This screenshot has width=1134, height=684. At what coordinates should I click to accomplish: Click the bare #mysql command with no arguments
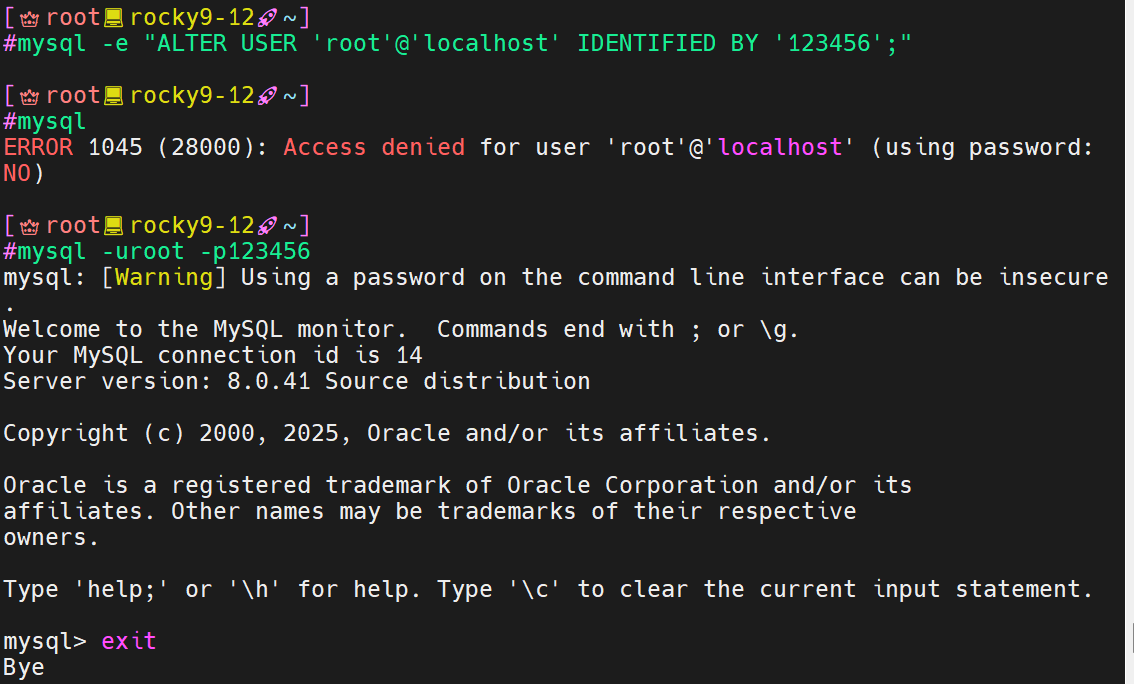[x=45, y=121]
